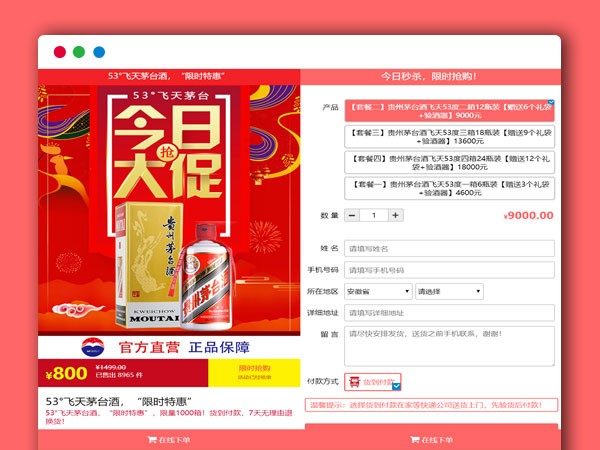The image size is (600, 450).
Task: Click the green dot in window header
Action: point(79,52)
